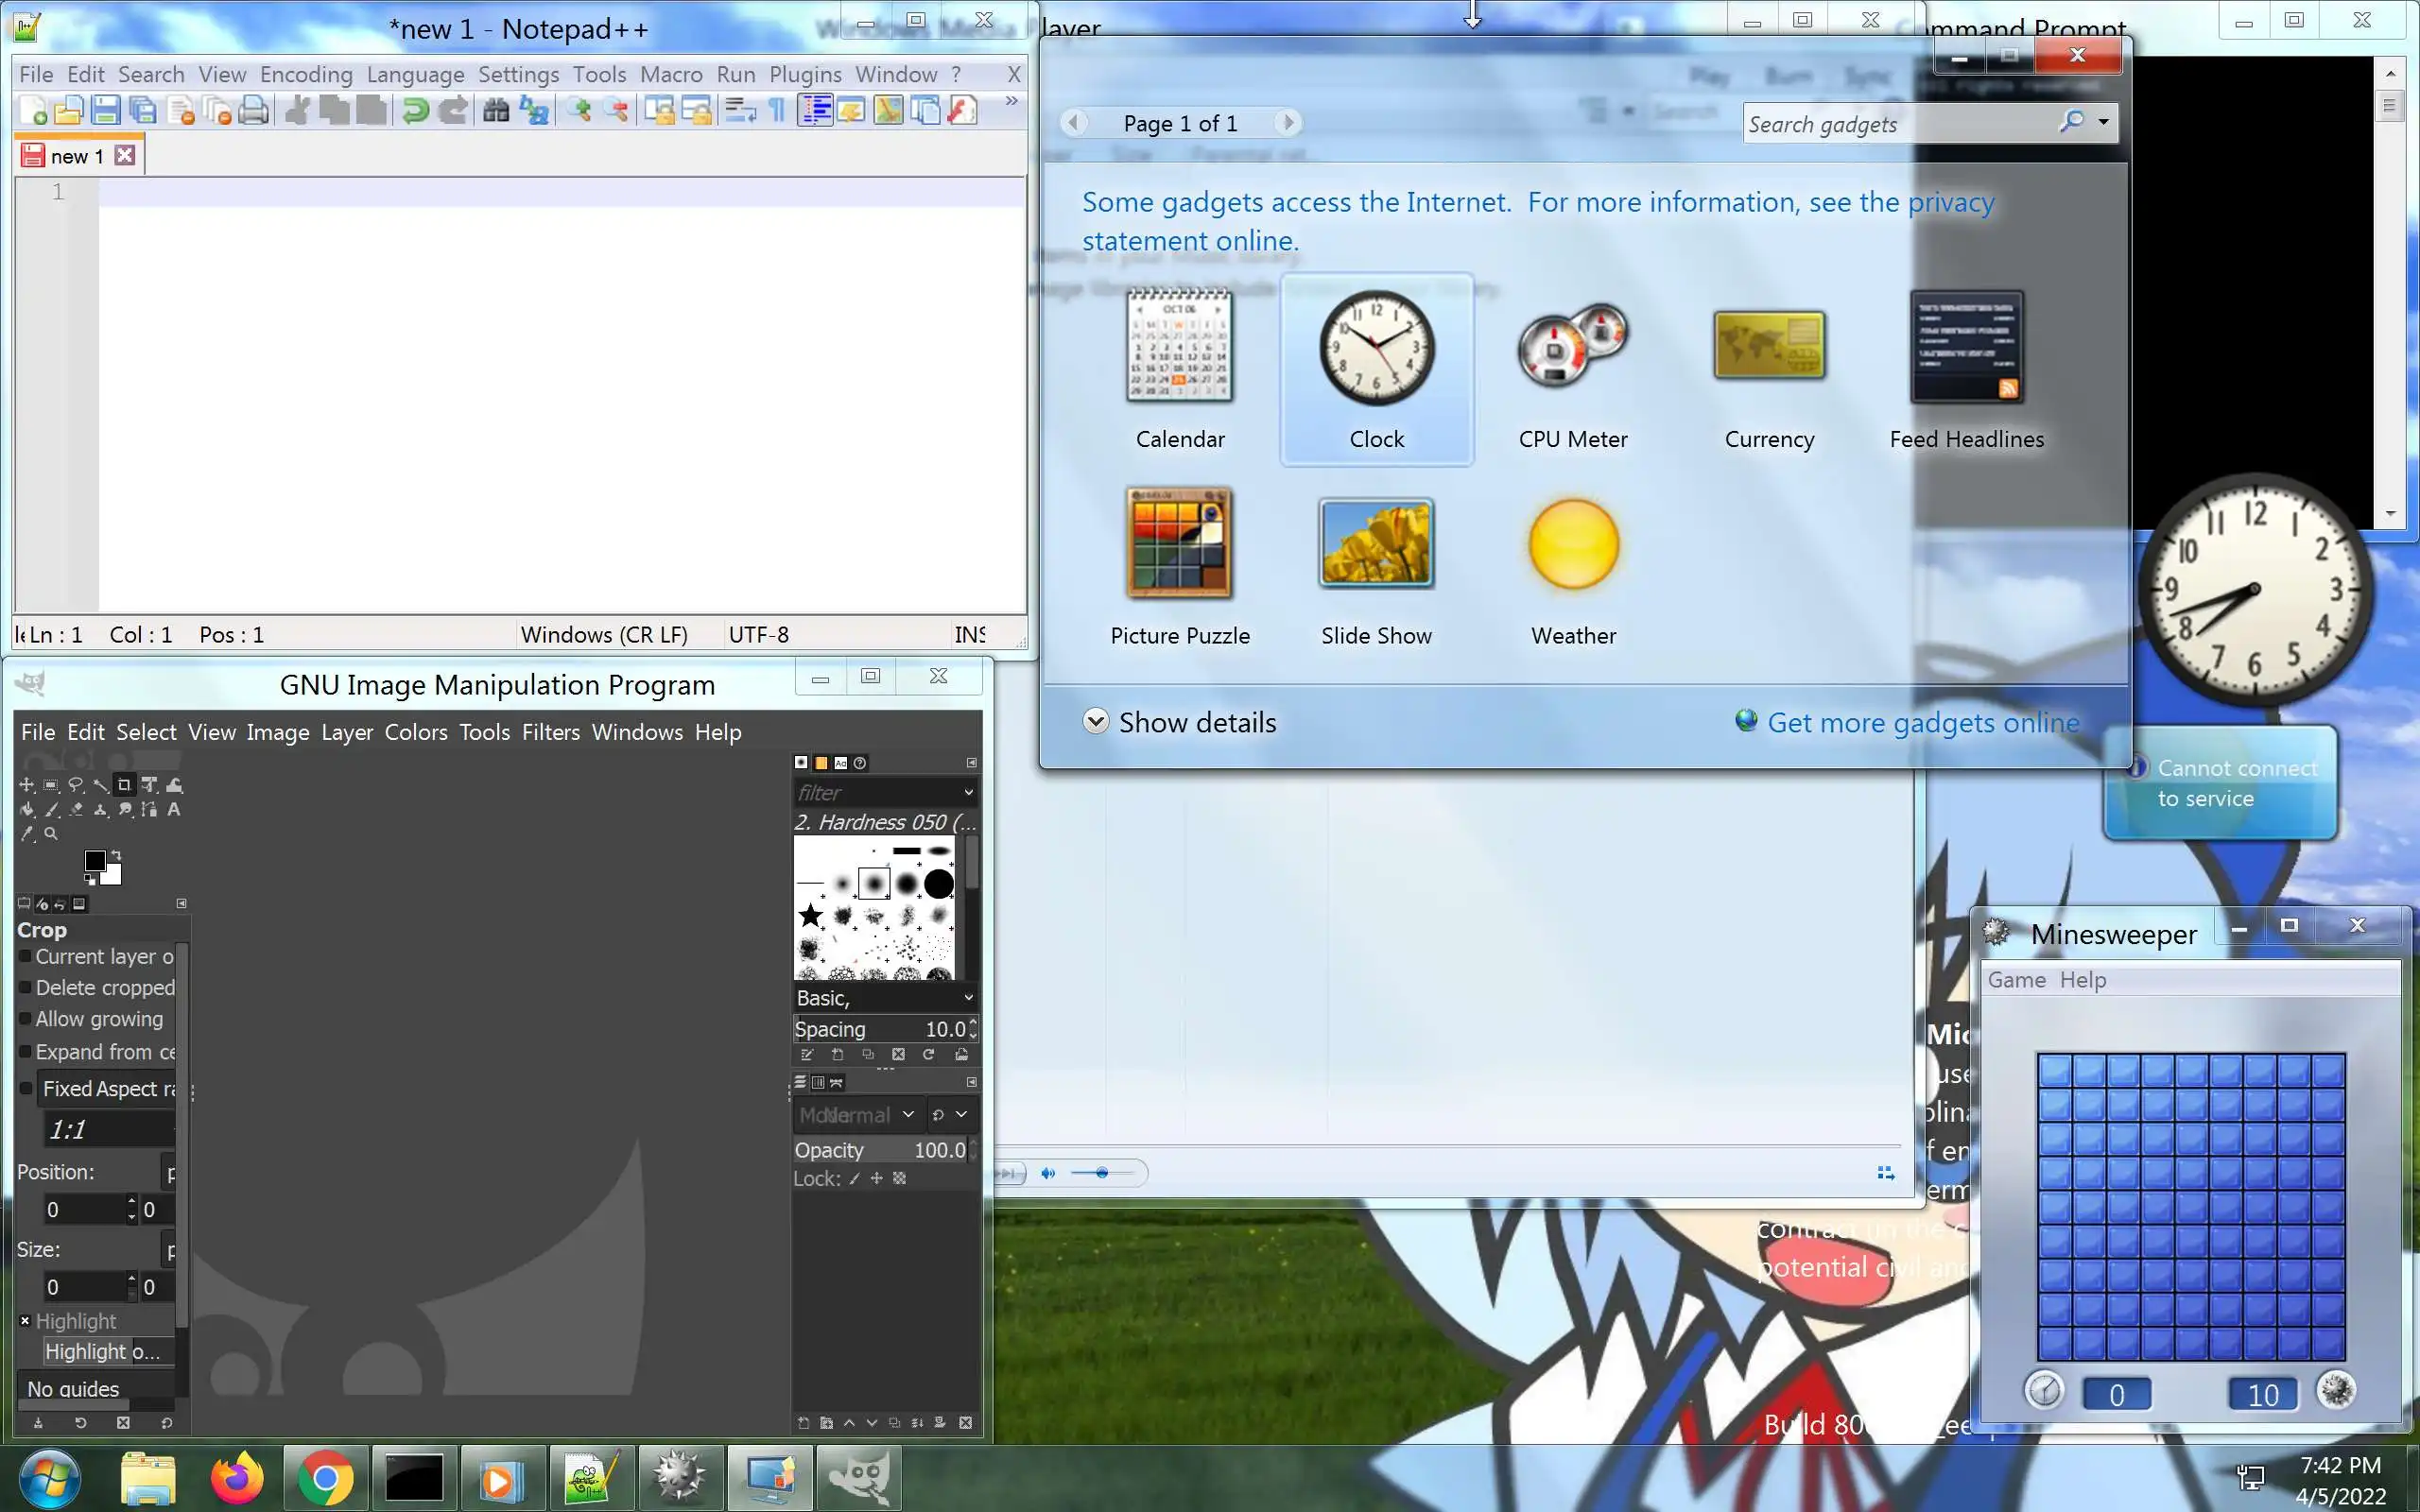Select the Fuzzy Select magic wand tool
This screenshot has width=2420, height=1512.
pyautogui.click(x=100, y=785)
